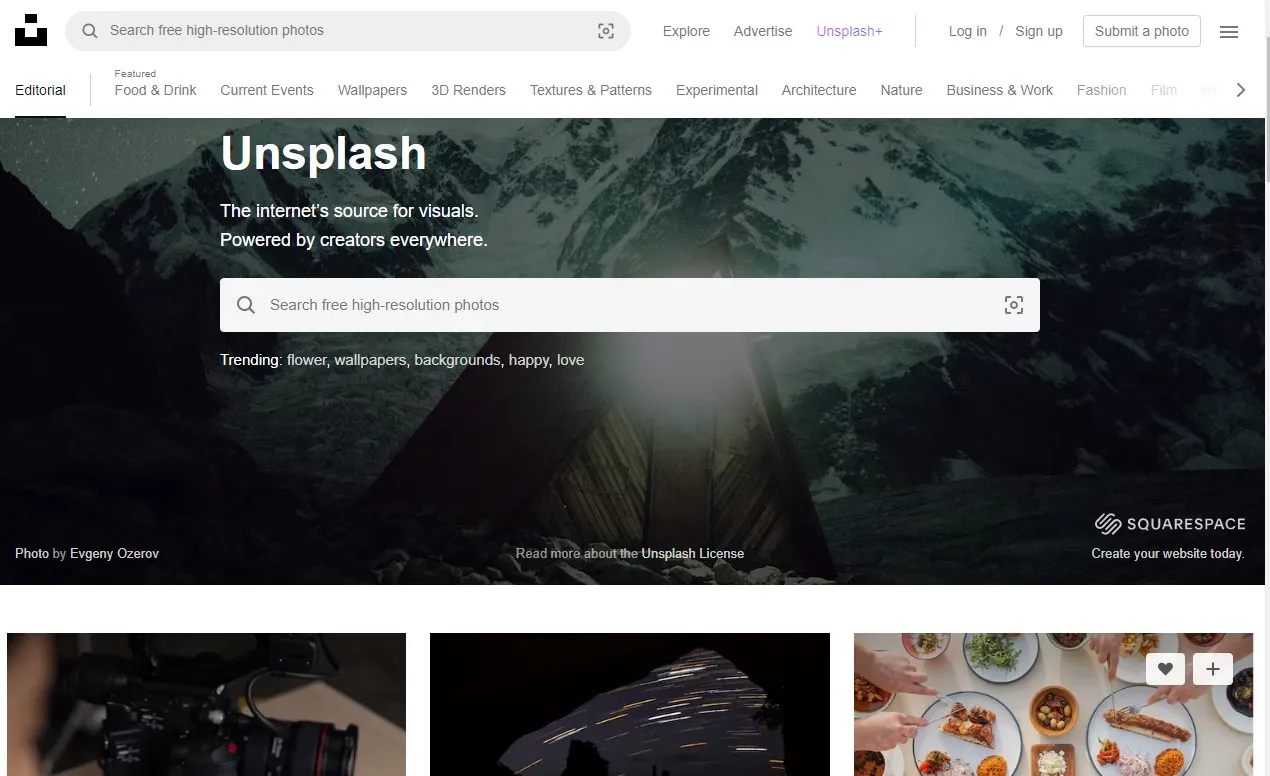Click the Squarespace logo
1270x776 pixels.
pyautogui.click(x=1170, y=524)
